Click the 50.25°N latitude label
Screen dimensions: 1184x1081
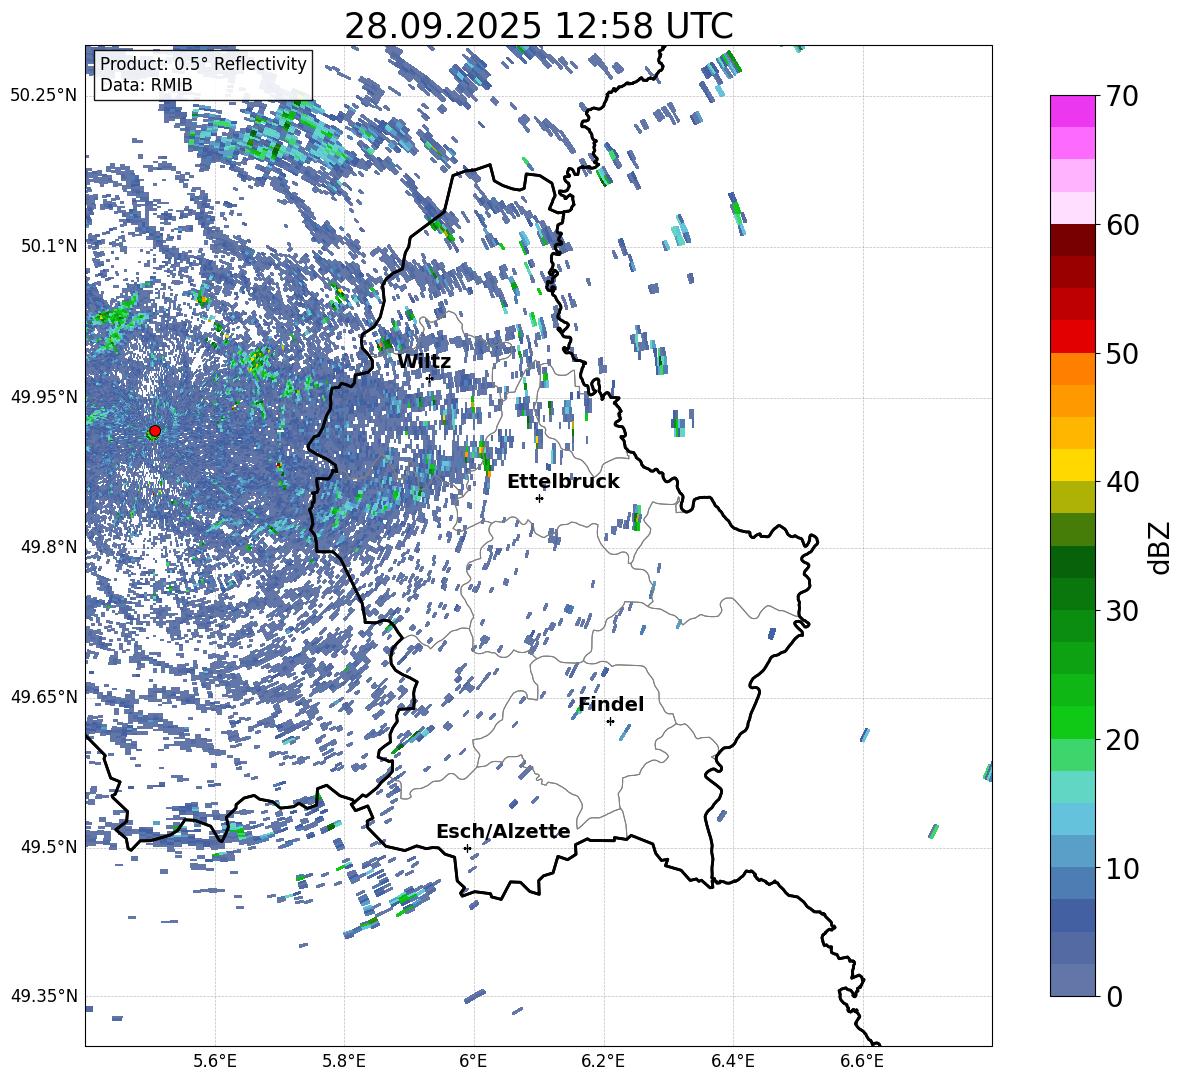pos(44,95)
